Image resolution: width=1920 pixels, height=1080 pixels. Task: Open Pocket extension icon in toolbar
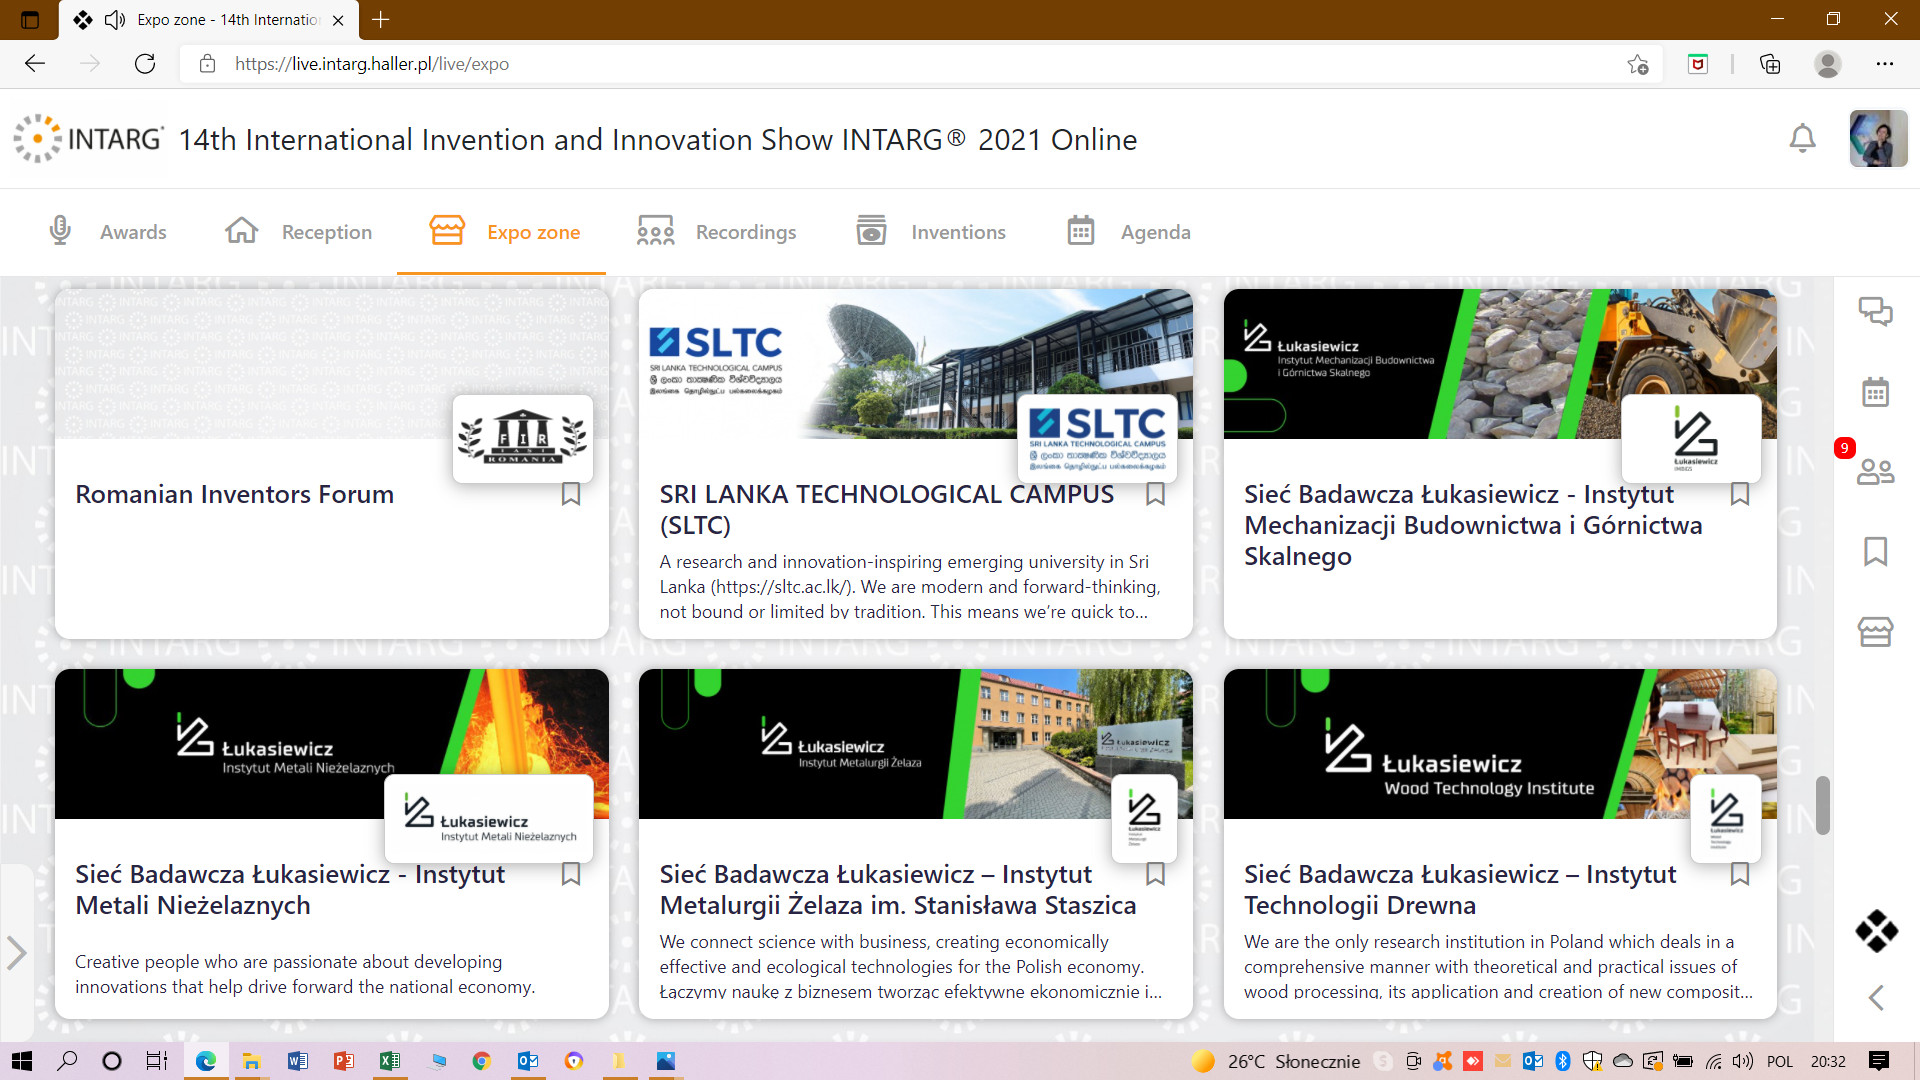[1698, 64]
